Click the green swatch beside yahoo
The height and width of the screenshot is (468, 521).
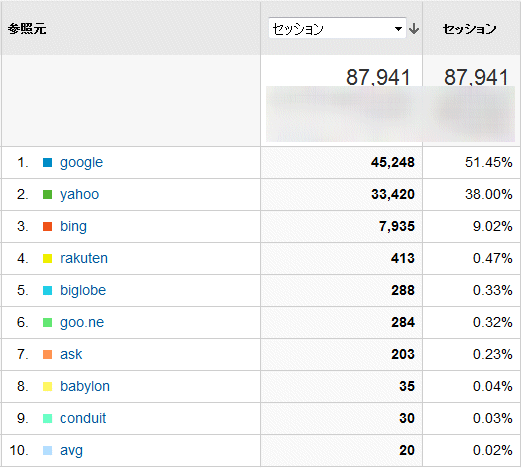click(48, 194)
